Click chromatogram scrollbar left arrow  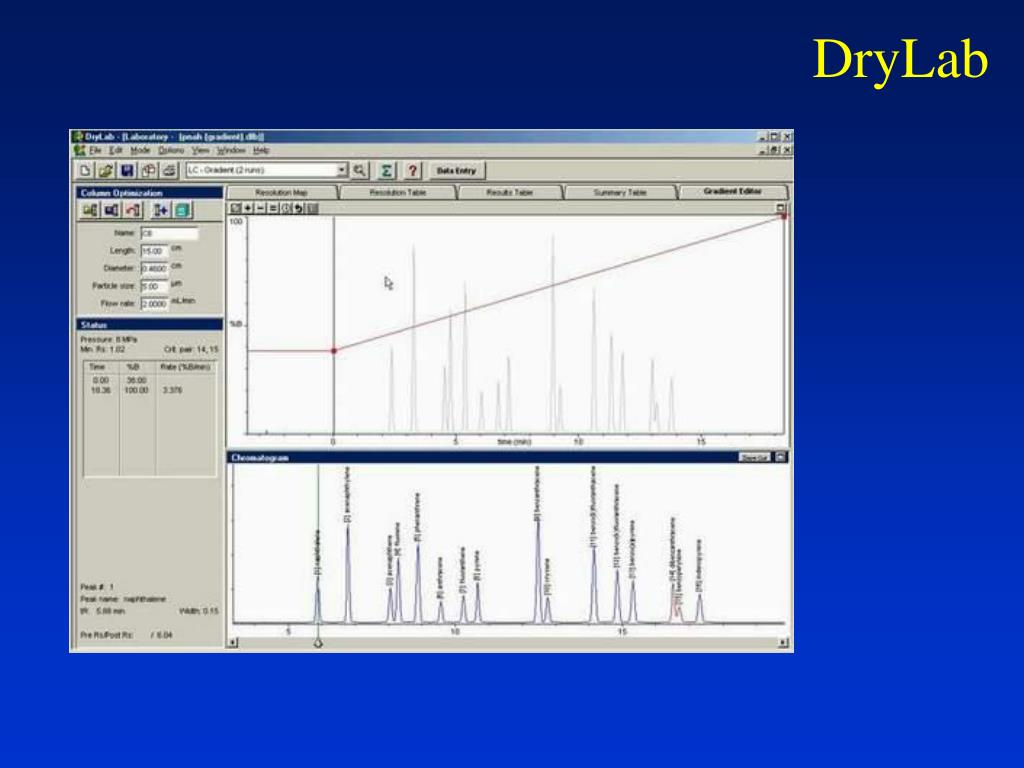(x=233, y=643)
